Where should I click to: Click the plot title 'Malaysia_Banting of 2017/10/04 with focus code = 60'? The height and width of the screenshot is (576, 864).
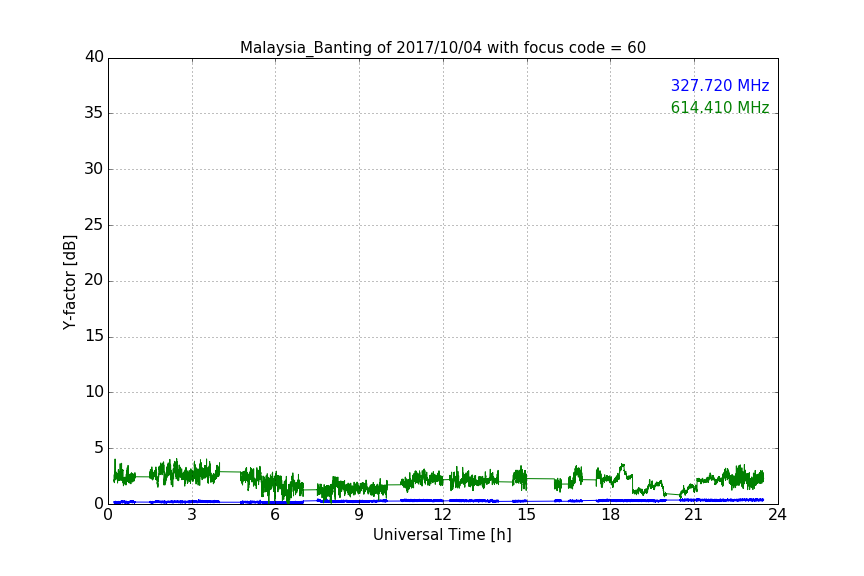[442, 48]
